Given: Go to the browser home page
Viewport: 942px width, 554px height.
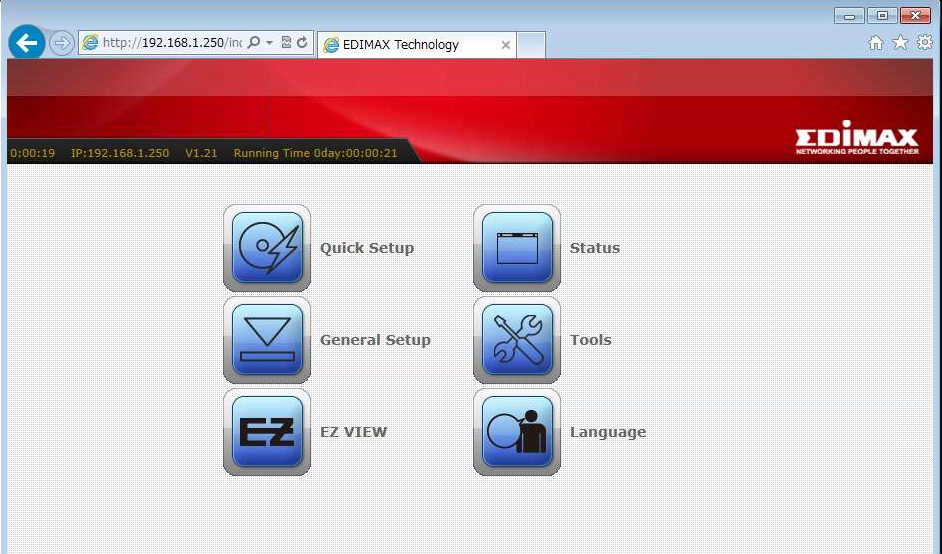Looking at the screenshot, I should (876, 43).
